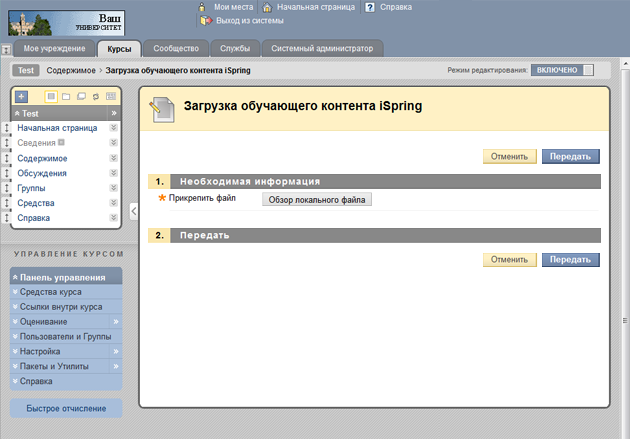This screenshot has height=439, width=630.
Task: Click the scrollbar up arrow at top right
Action: click(x=625, y=63)
